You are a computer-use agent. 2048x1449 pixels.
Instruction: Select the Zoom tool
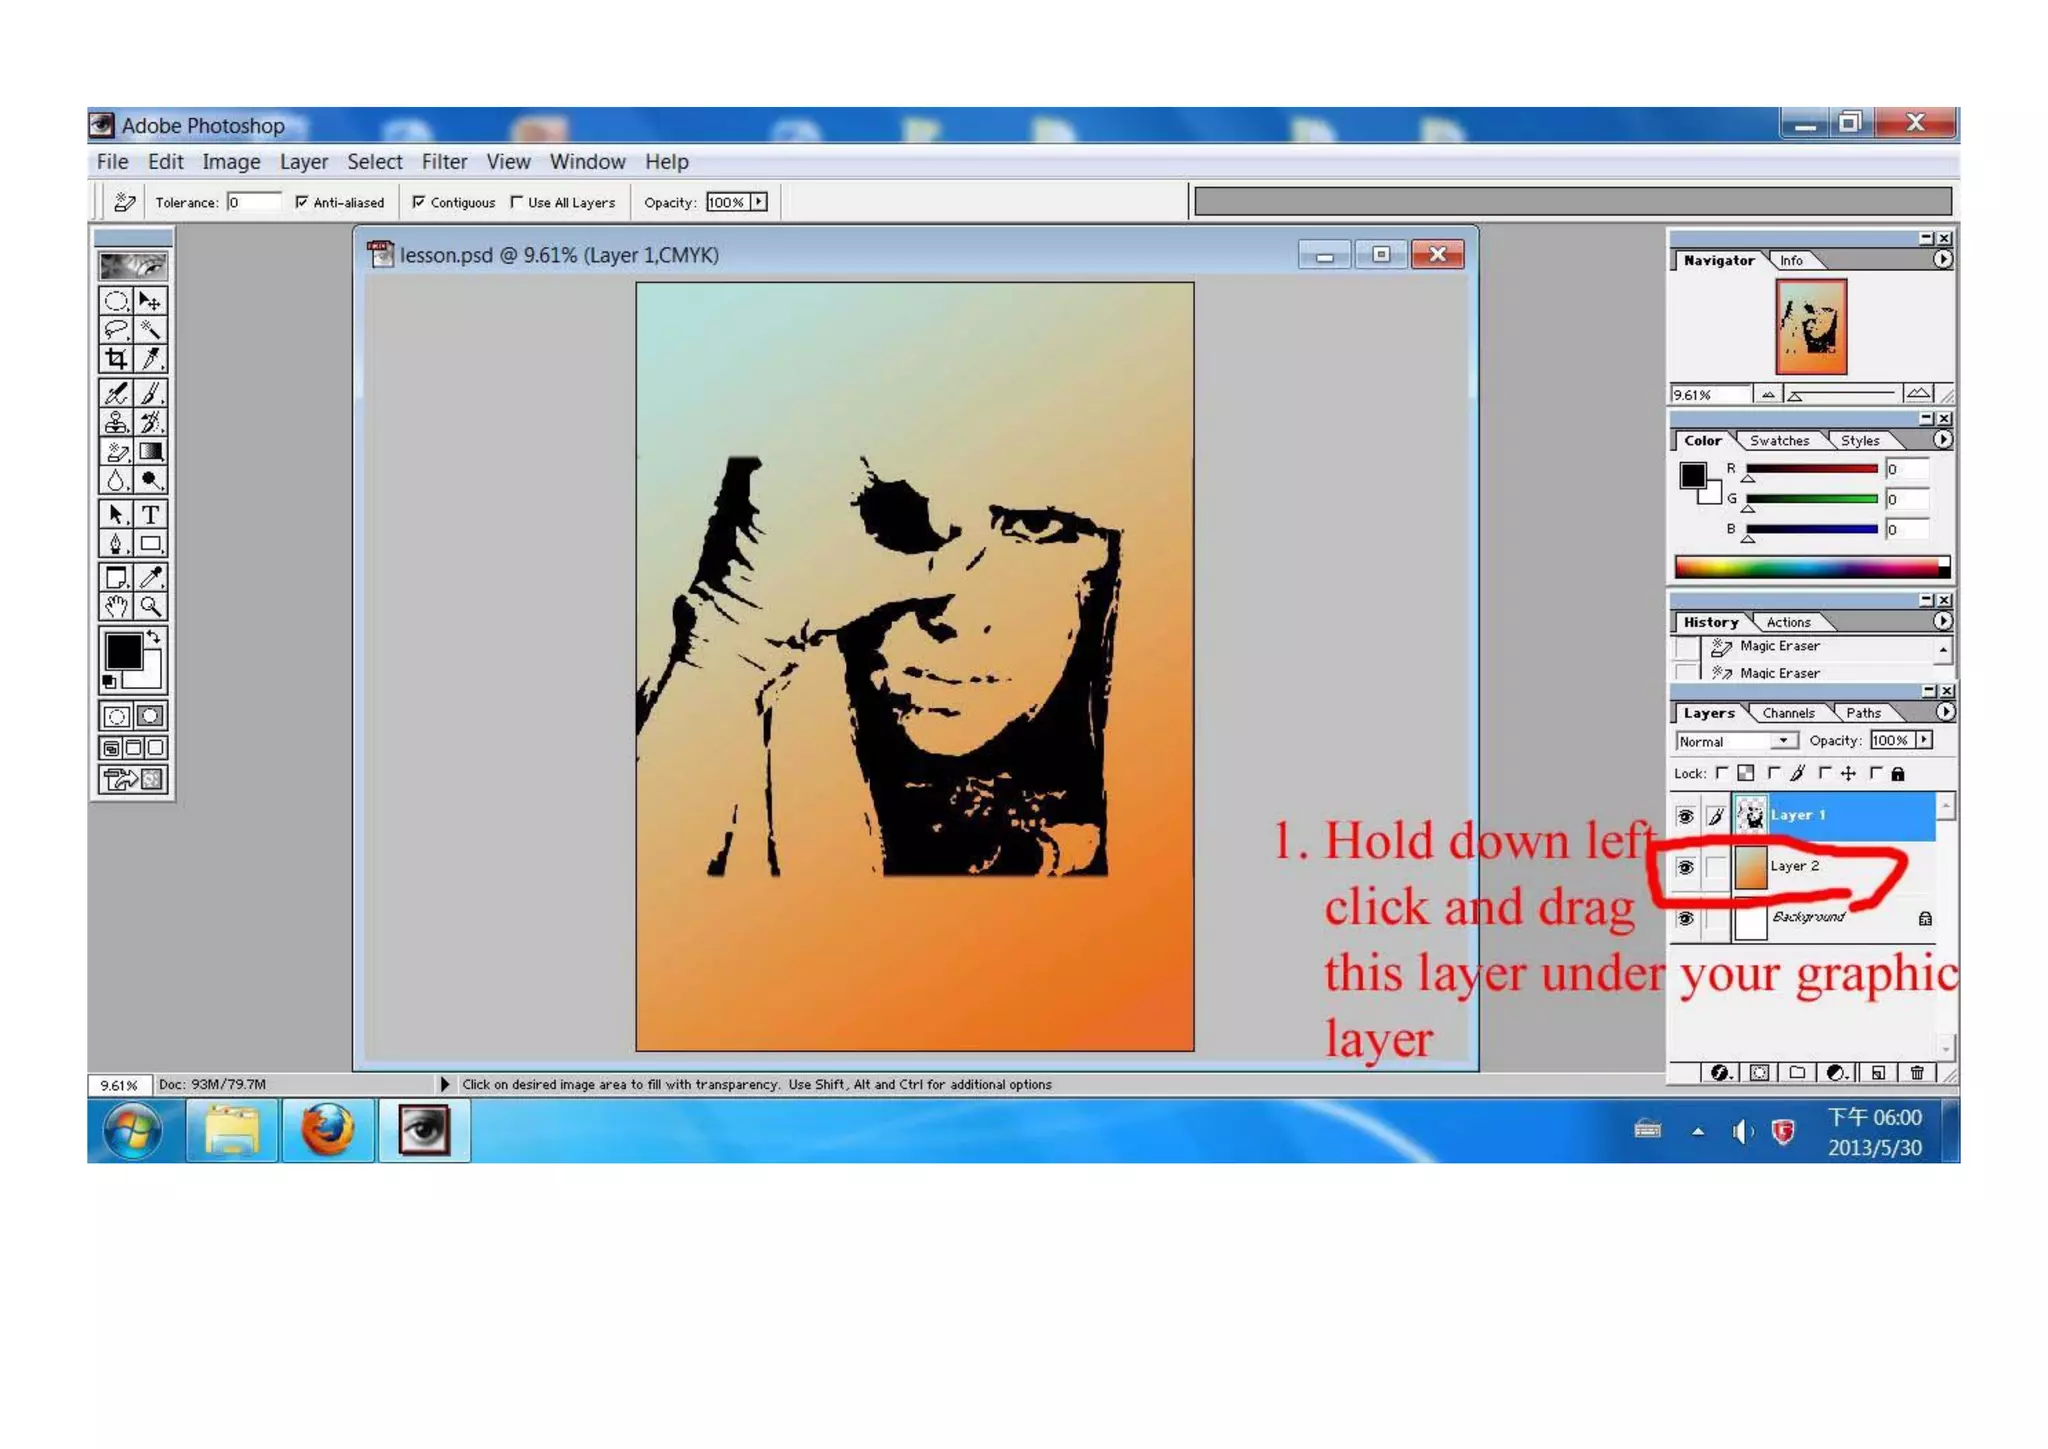pyautogui.click(x=150, y=606)
